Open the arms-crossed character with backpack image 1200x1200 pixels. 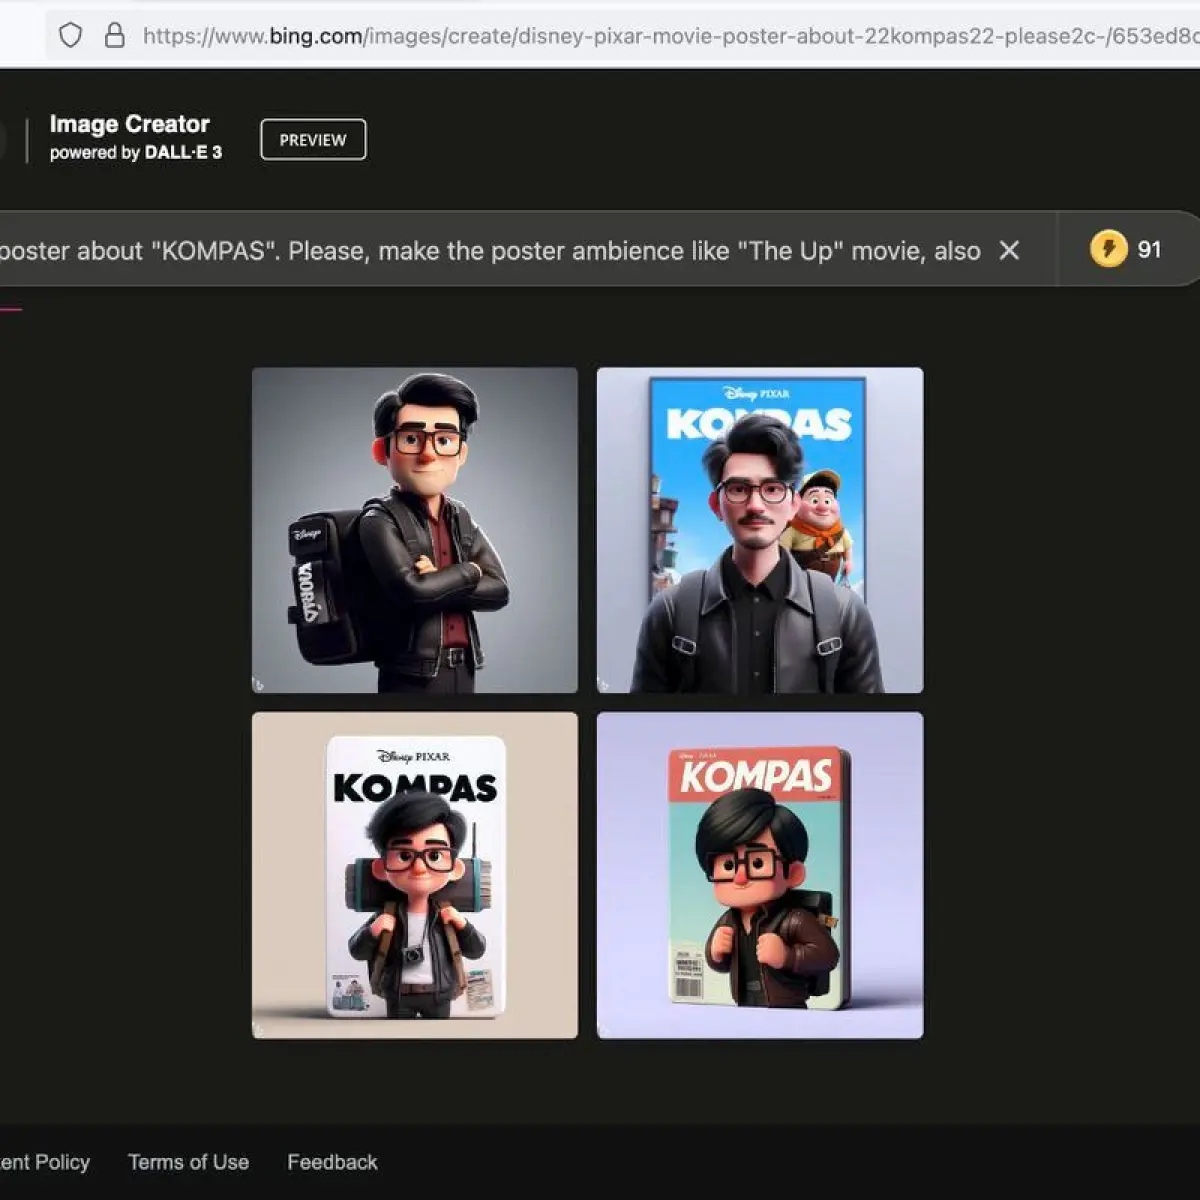[415, 530]
